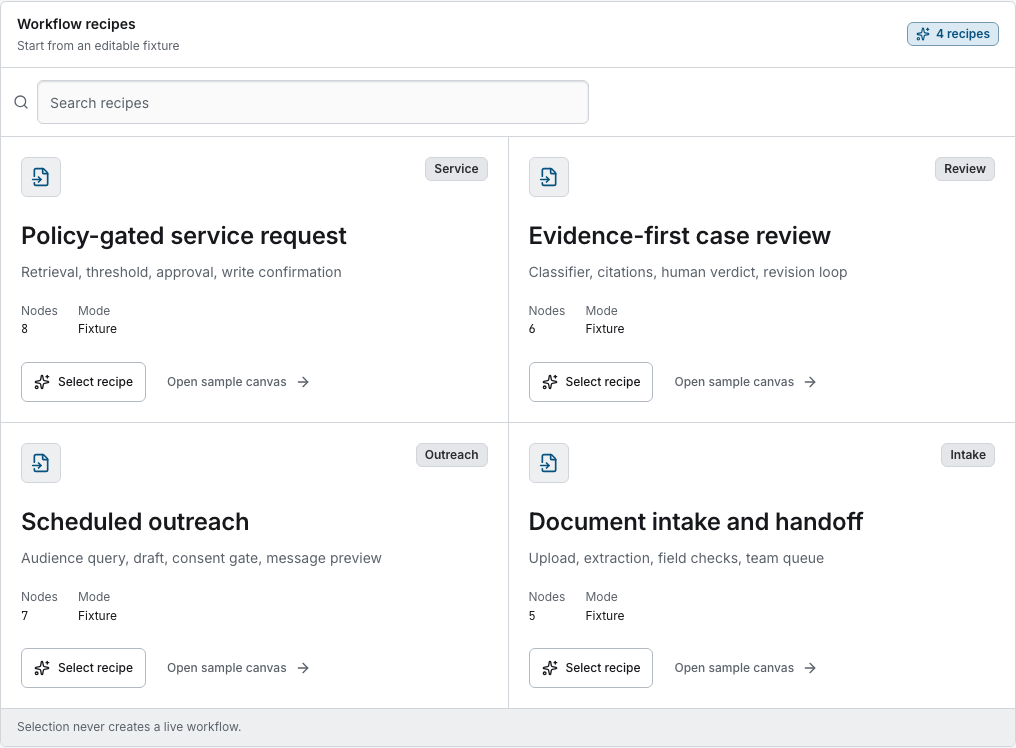
Task: Click Fixture mode value on Evidence-first card
Action: coord(605,329)
